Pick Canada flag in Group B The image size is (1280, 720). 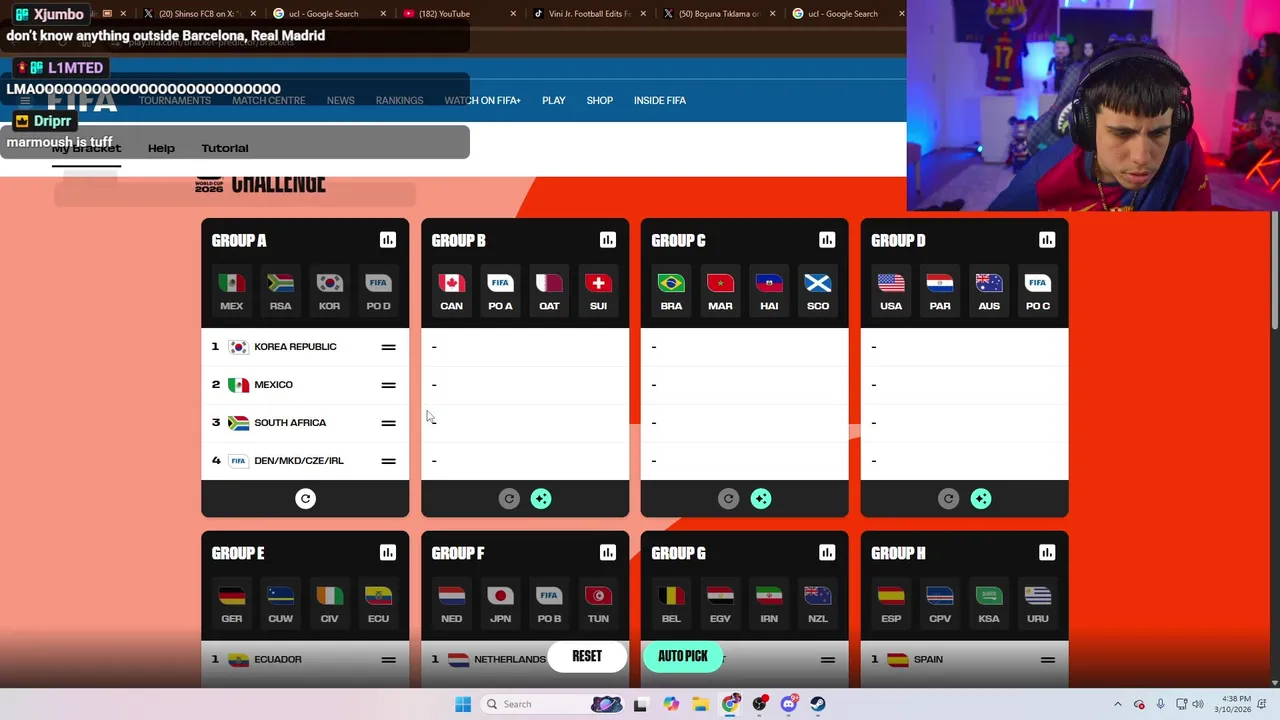pos(452,290)
